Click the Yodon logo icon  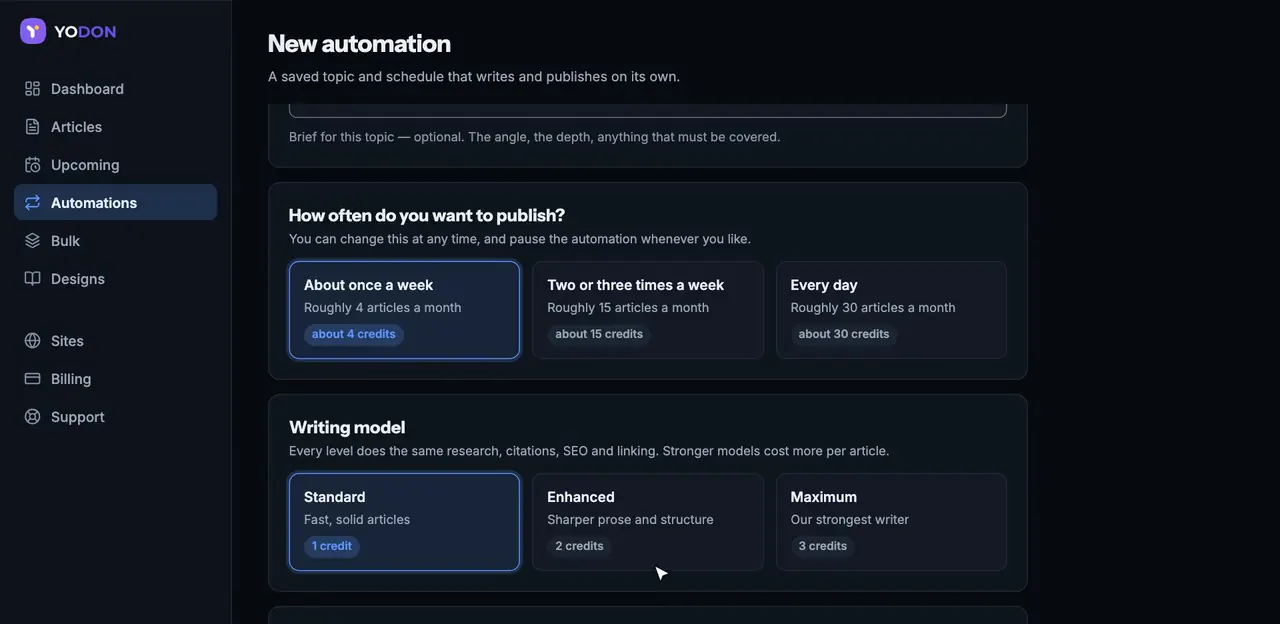[33, 31]
